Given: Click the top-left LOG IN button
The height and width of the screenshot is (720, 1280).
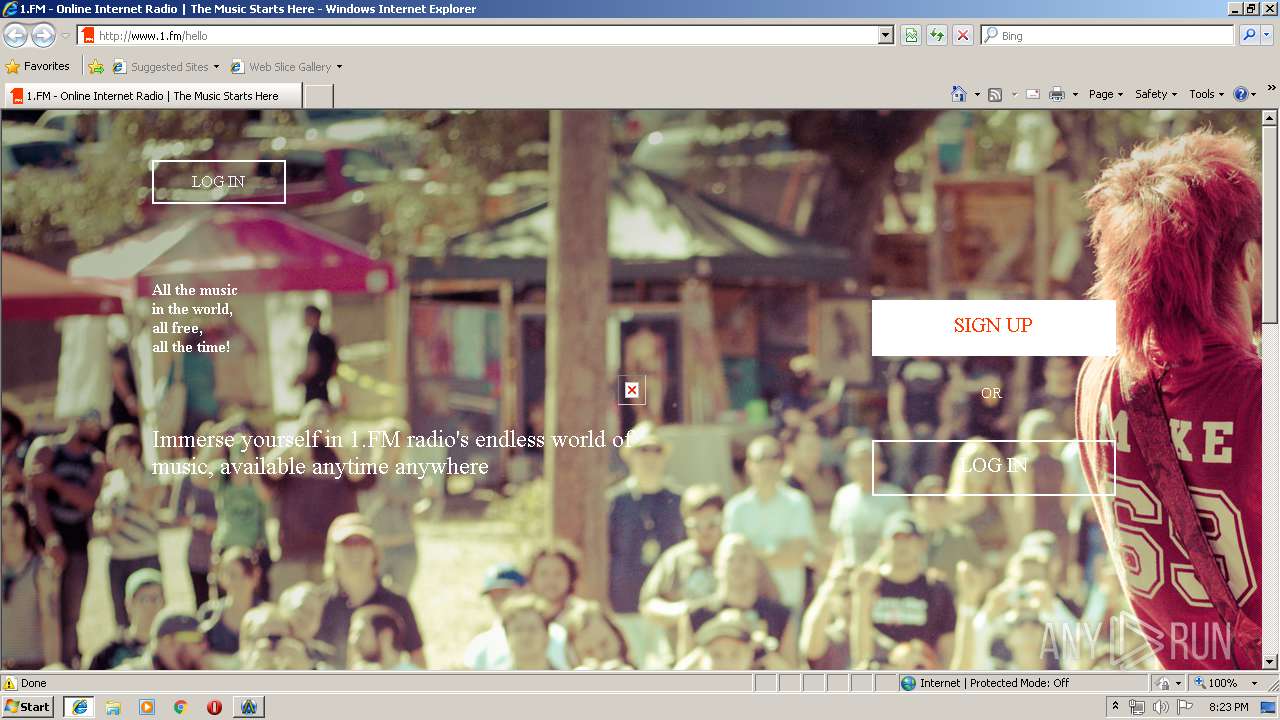Looking at the screenshot, I should pyautogui.click(x=219, y=182).
